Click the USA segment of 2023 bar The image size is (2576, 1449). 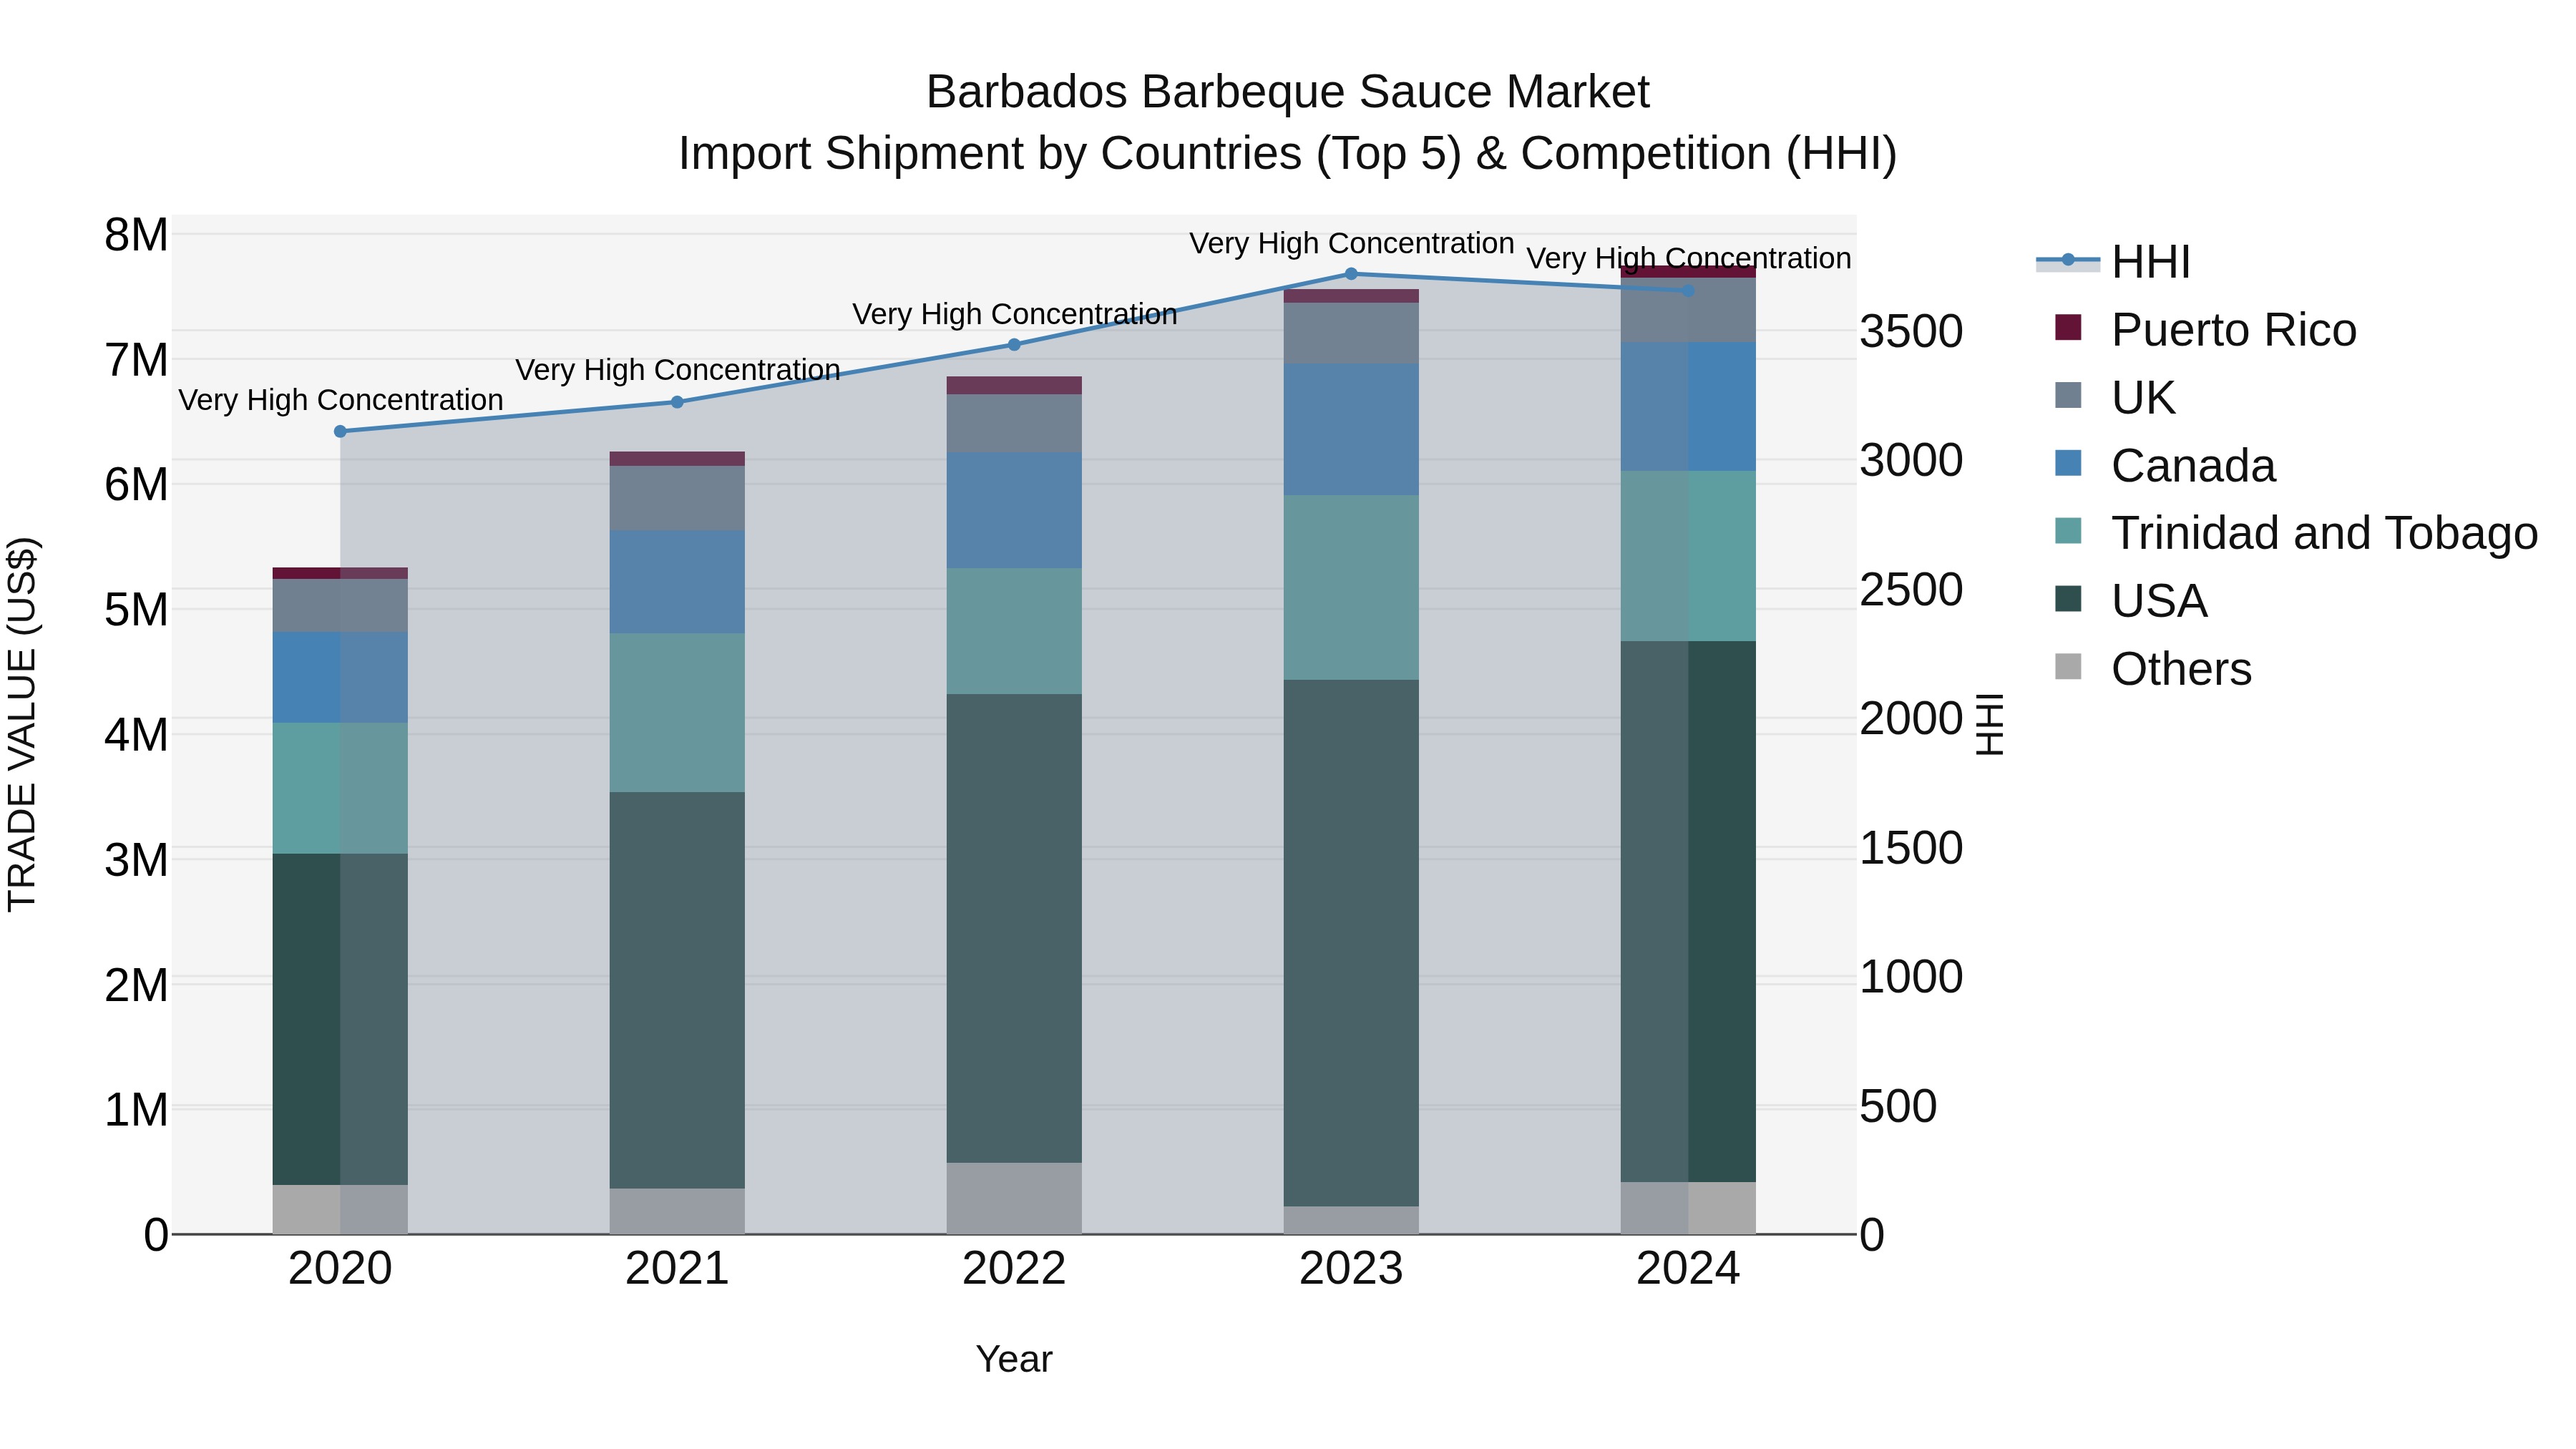(x=1351, y=943)
